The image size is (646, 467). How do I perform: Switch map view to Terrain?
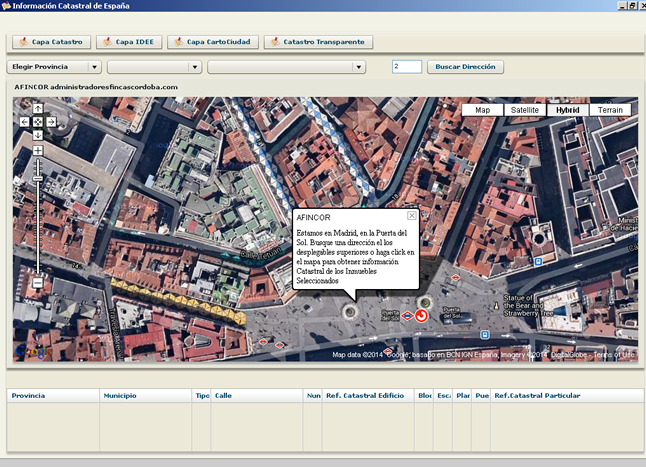tap(610, 110)
